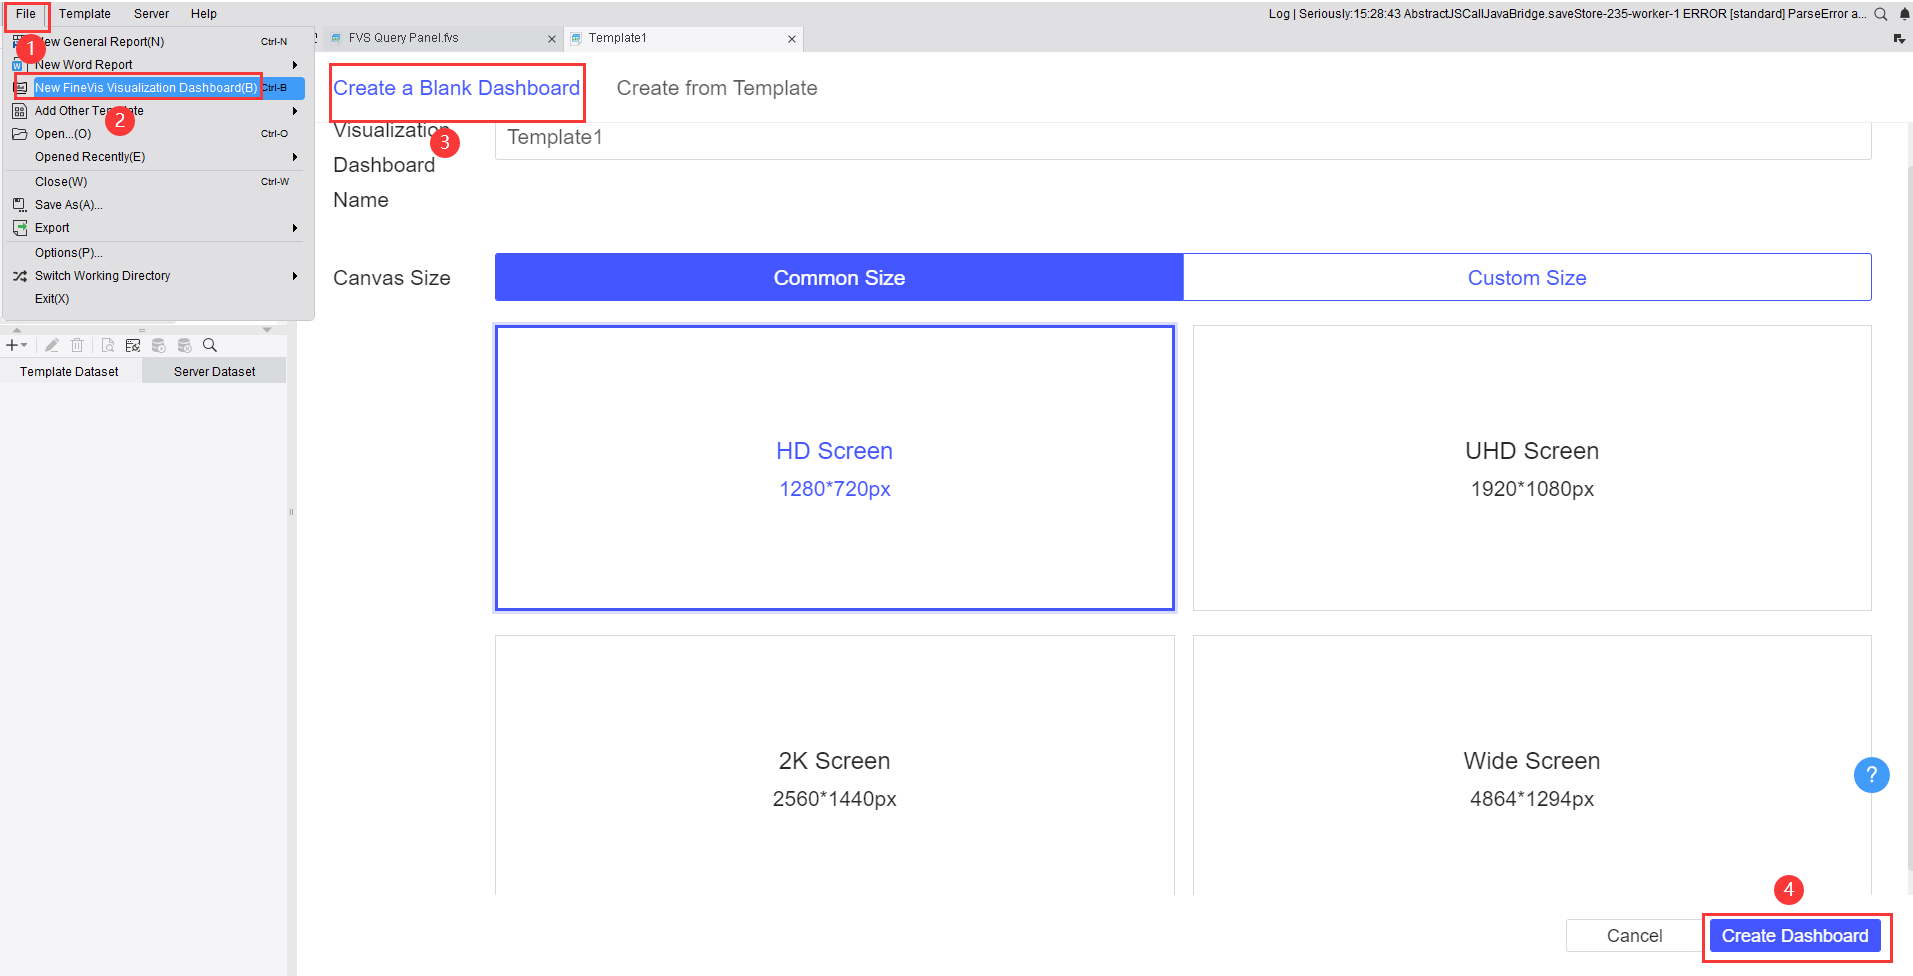
Task: Click the search icon in the dataset toolbar
Action: point(209,345)
